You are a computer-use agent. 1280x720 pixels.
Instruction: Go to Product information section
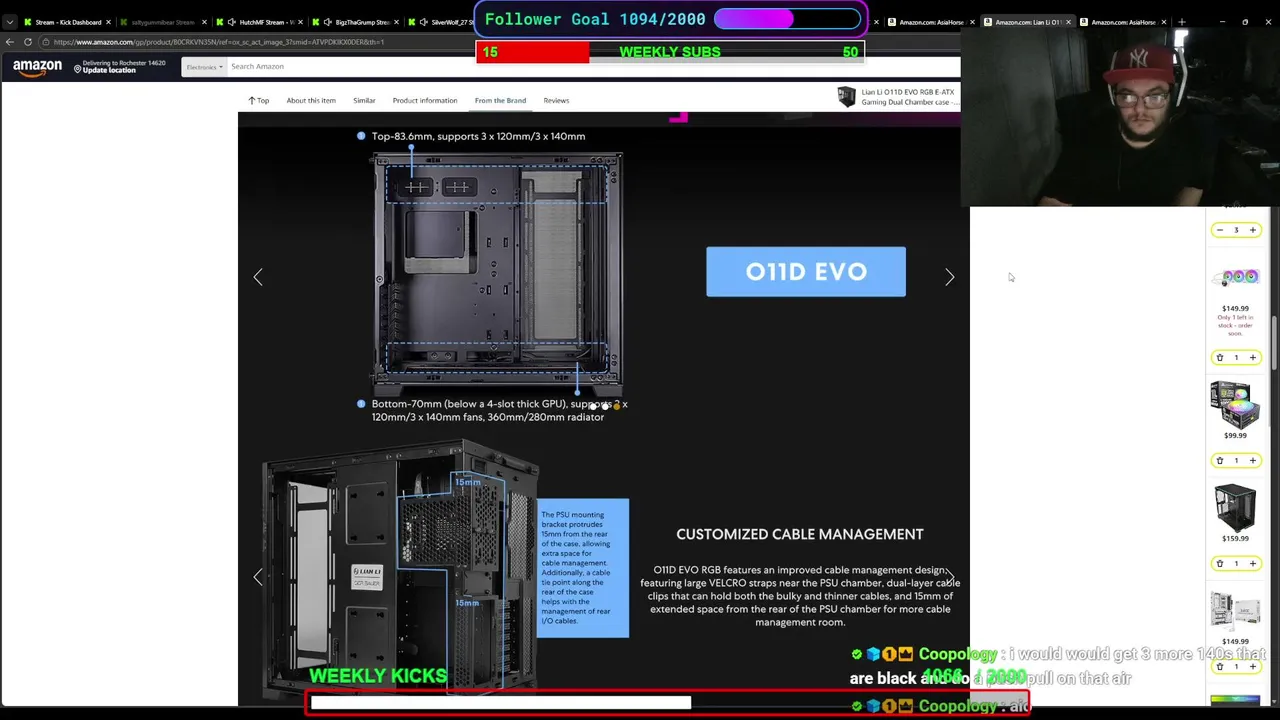425,100
